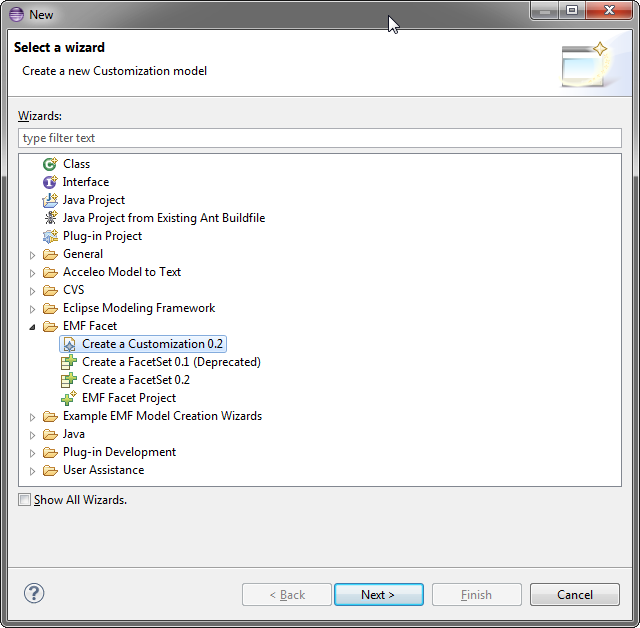Image resolution: width=640 pixels, height=628 pixels.
Task: Click the EMF Facet Project icon
Action: 69,398
